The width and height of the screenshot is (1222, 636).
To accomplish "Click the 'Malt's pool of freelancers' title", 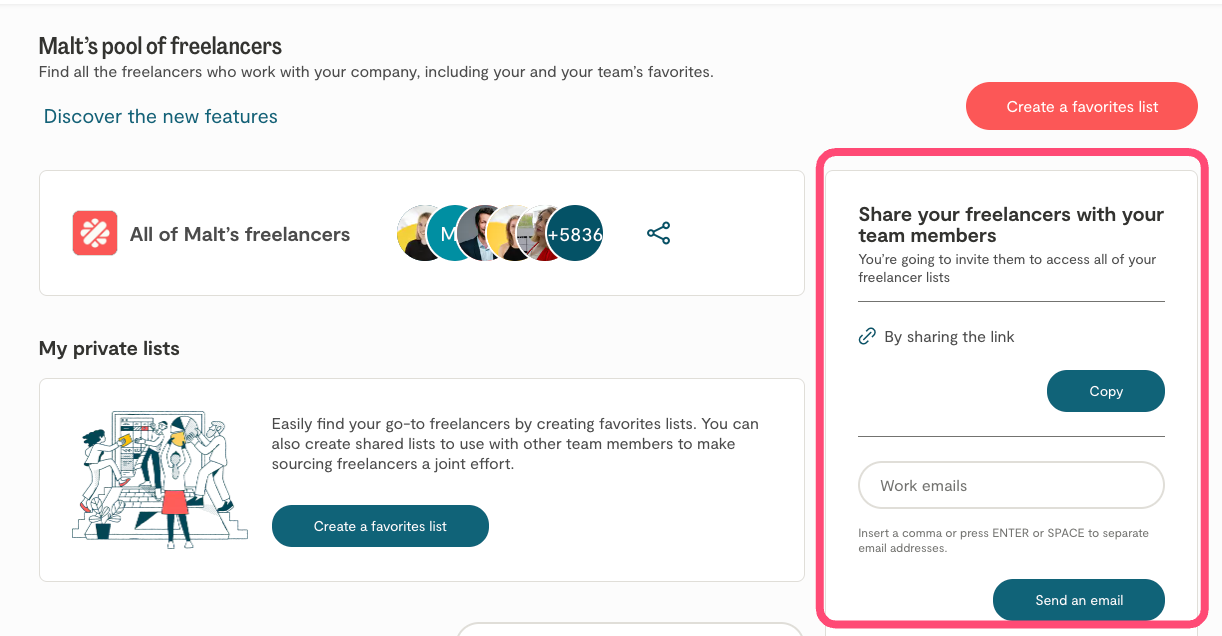I will click(160, 46).
